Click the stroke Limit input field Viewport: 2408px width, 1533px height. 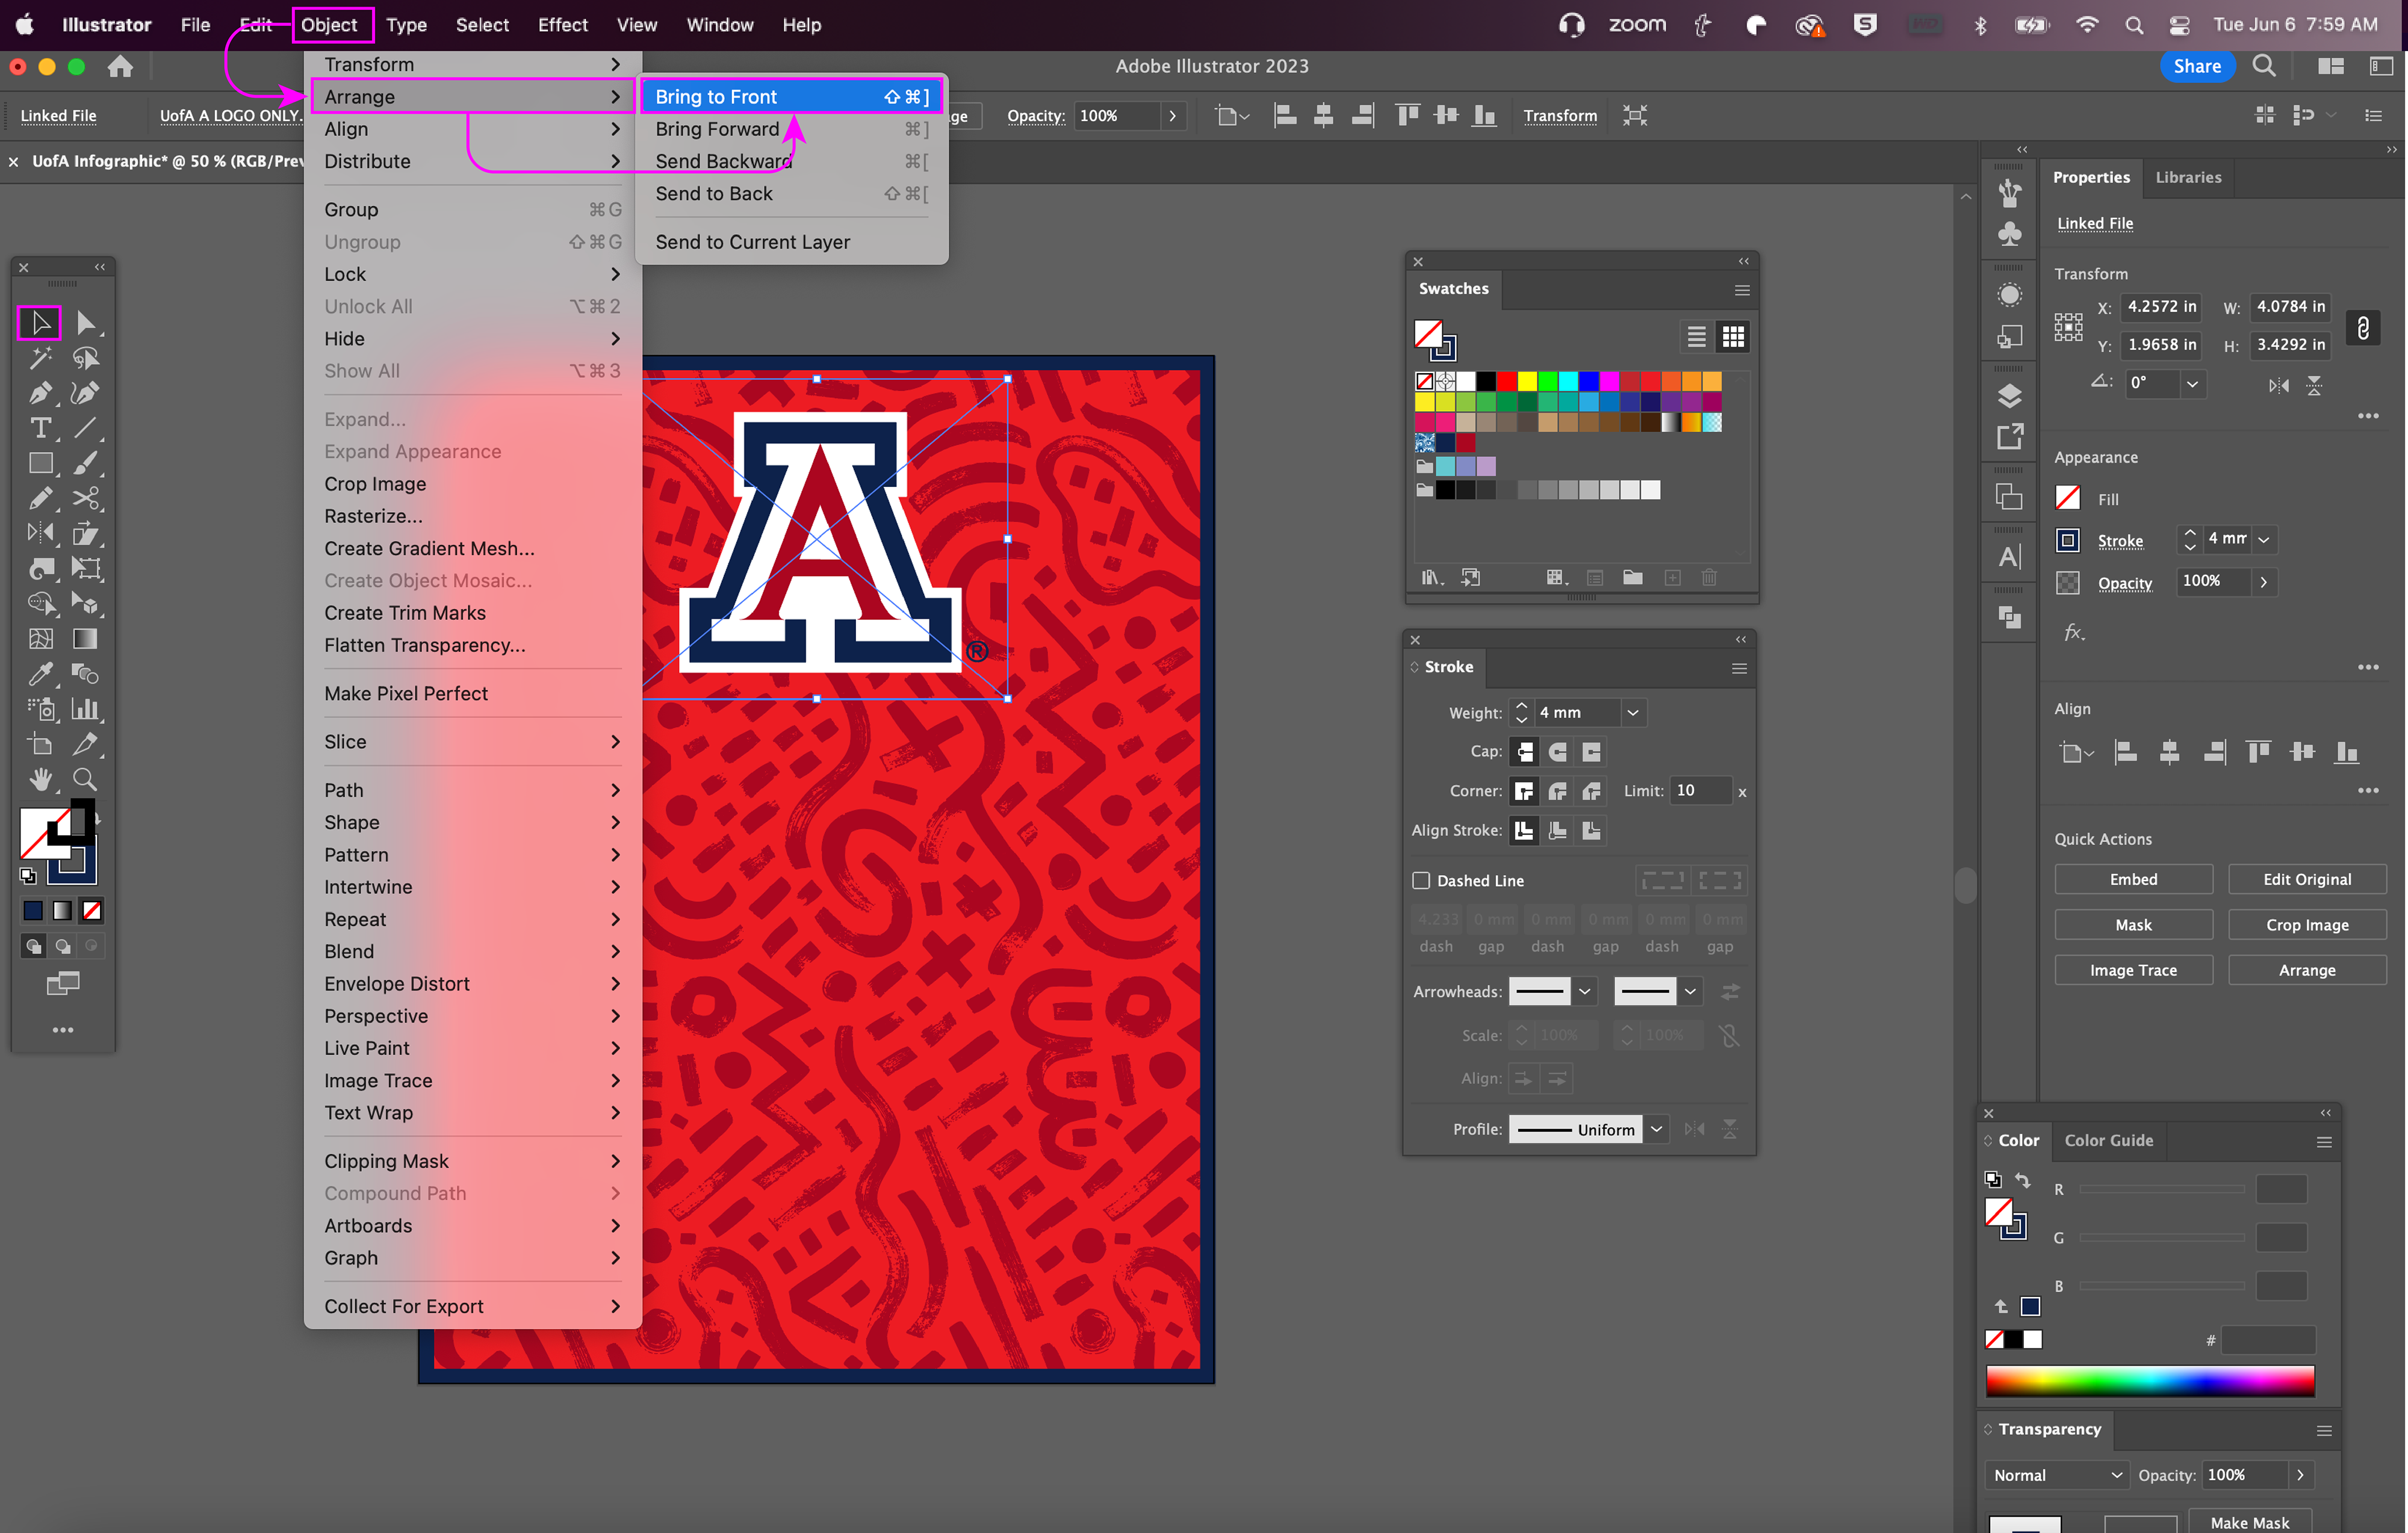pyautogui.click(x=1699, y=790)
